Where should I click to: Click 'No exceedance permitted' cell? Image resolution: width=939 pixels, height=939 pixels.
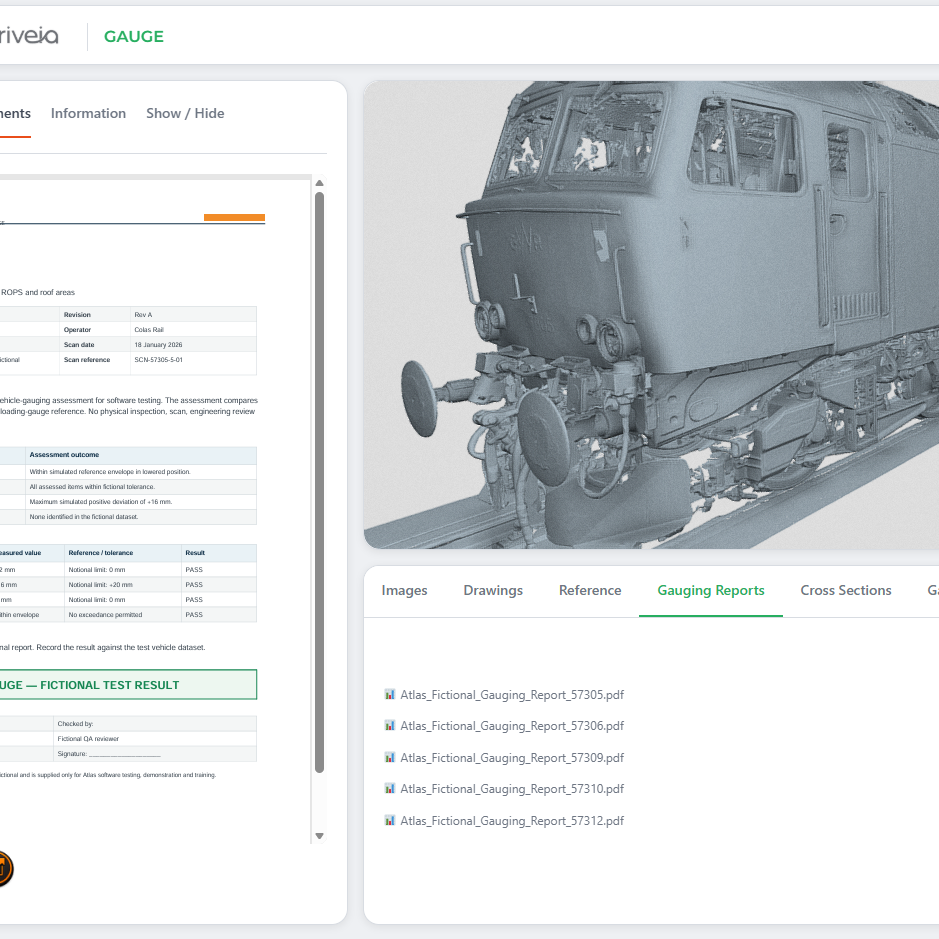(x=105, y=614)
